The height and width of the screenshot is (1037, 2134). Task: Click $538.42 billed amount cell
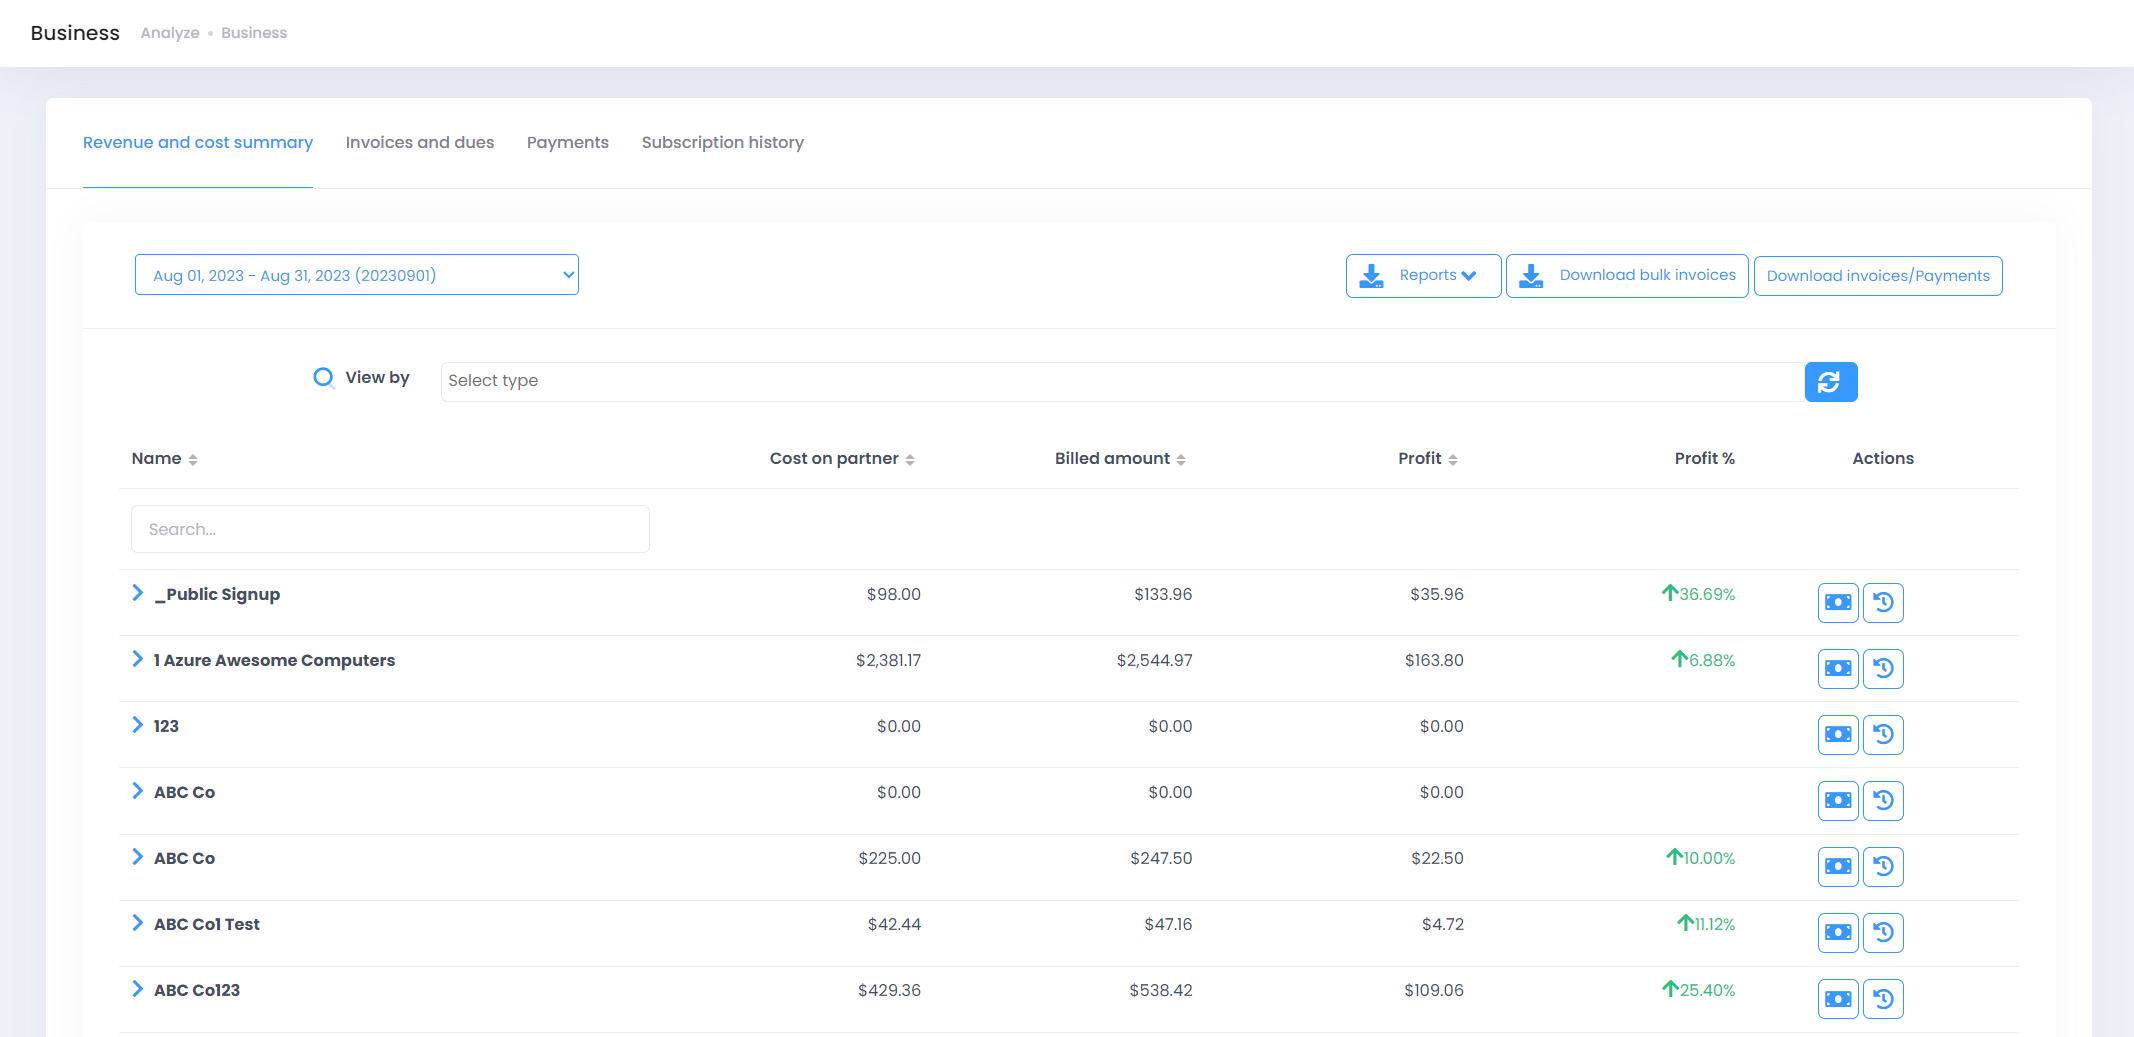(1161, 990)
